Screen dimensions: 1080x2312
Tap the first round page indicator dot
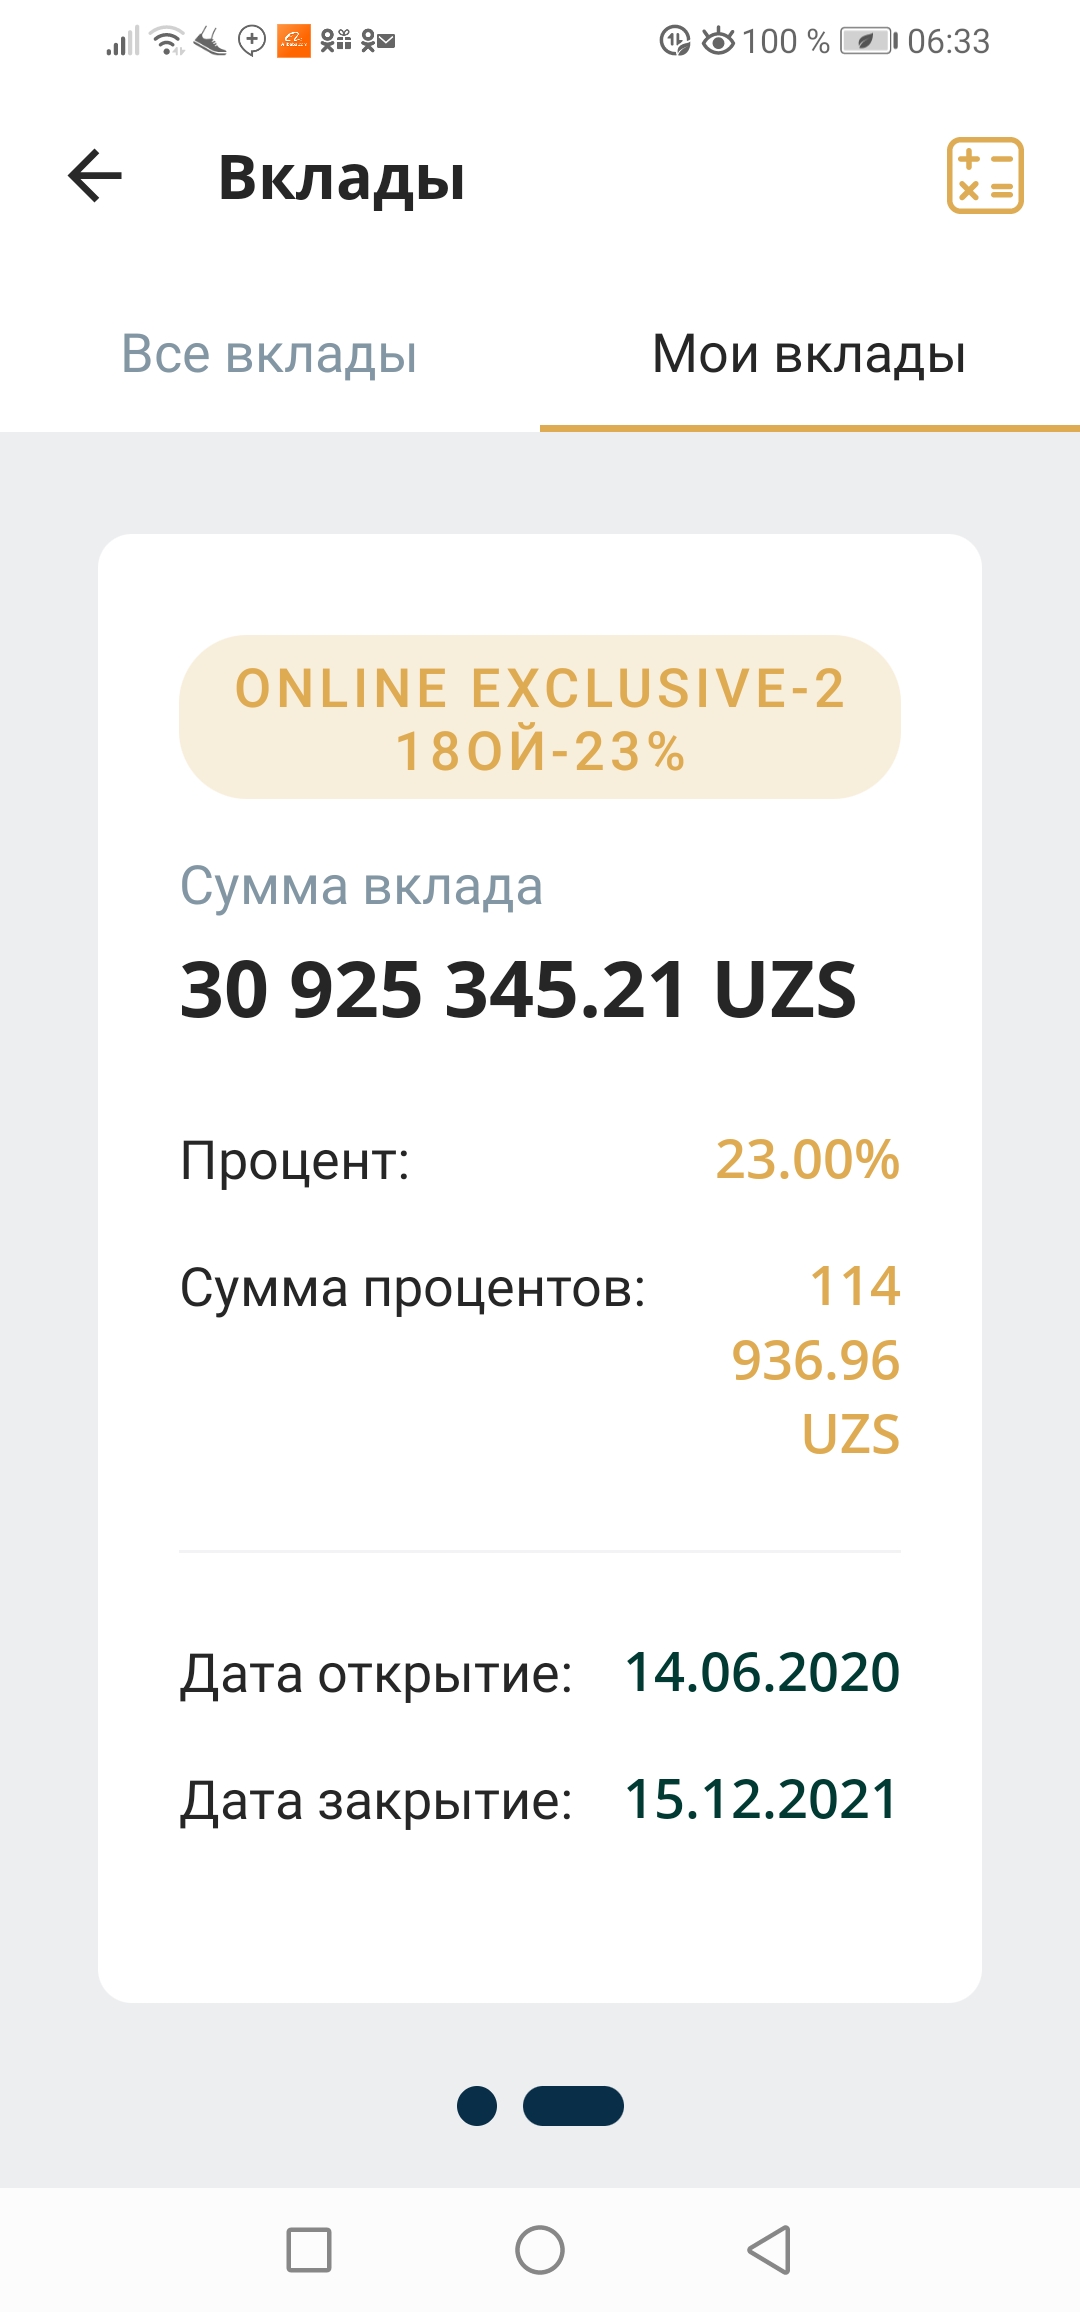click(x=477, y=2105)
